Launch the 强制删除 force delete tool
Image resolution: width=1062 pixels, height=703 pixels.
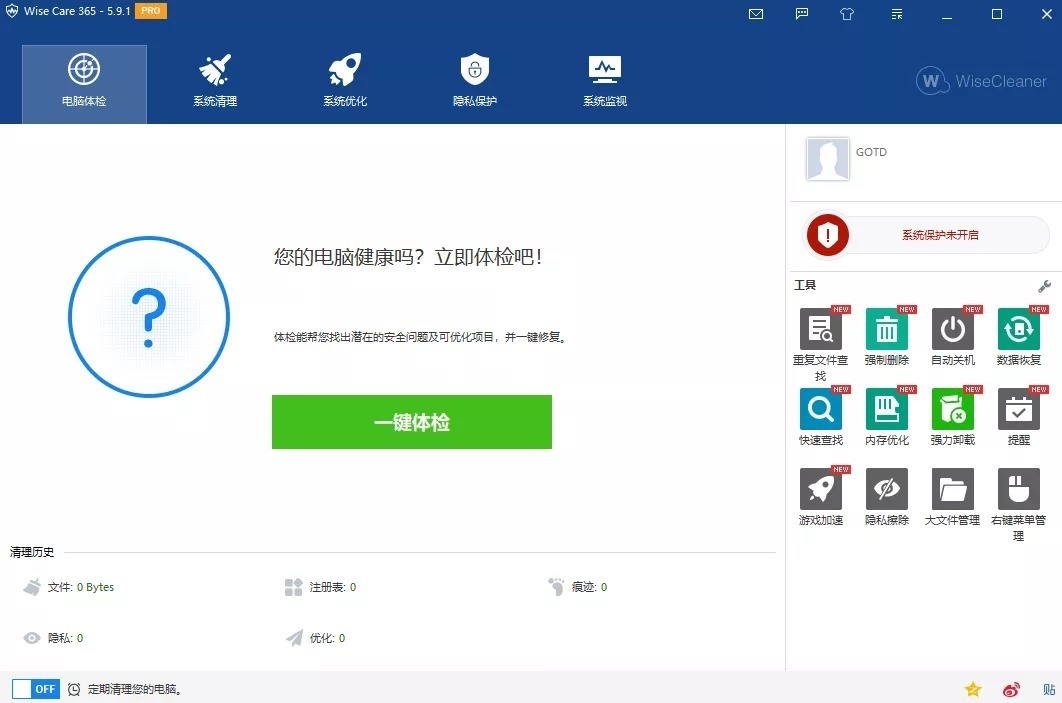click(x=886, y=330)
